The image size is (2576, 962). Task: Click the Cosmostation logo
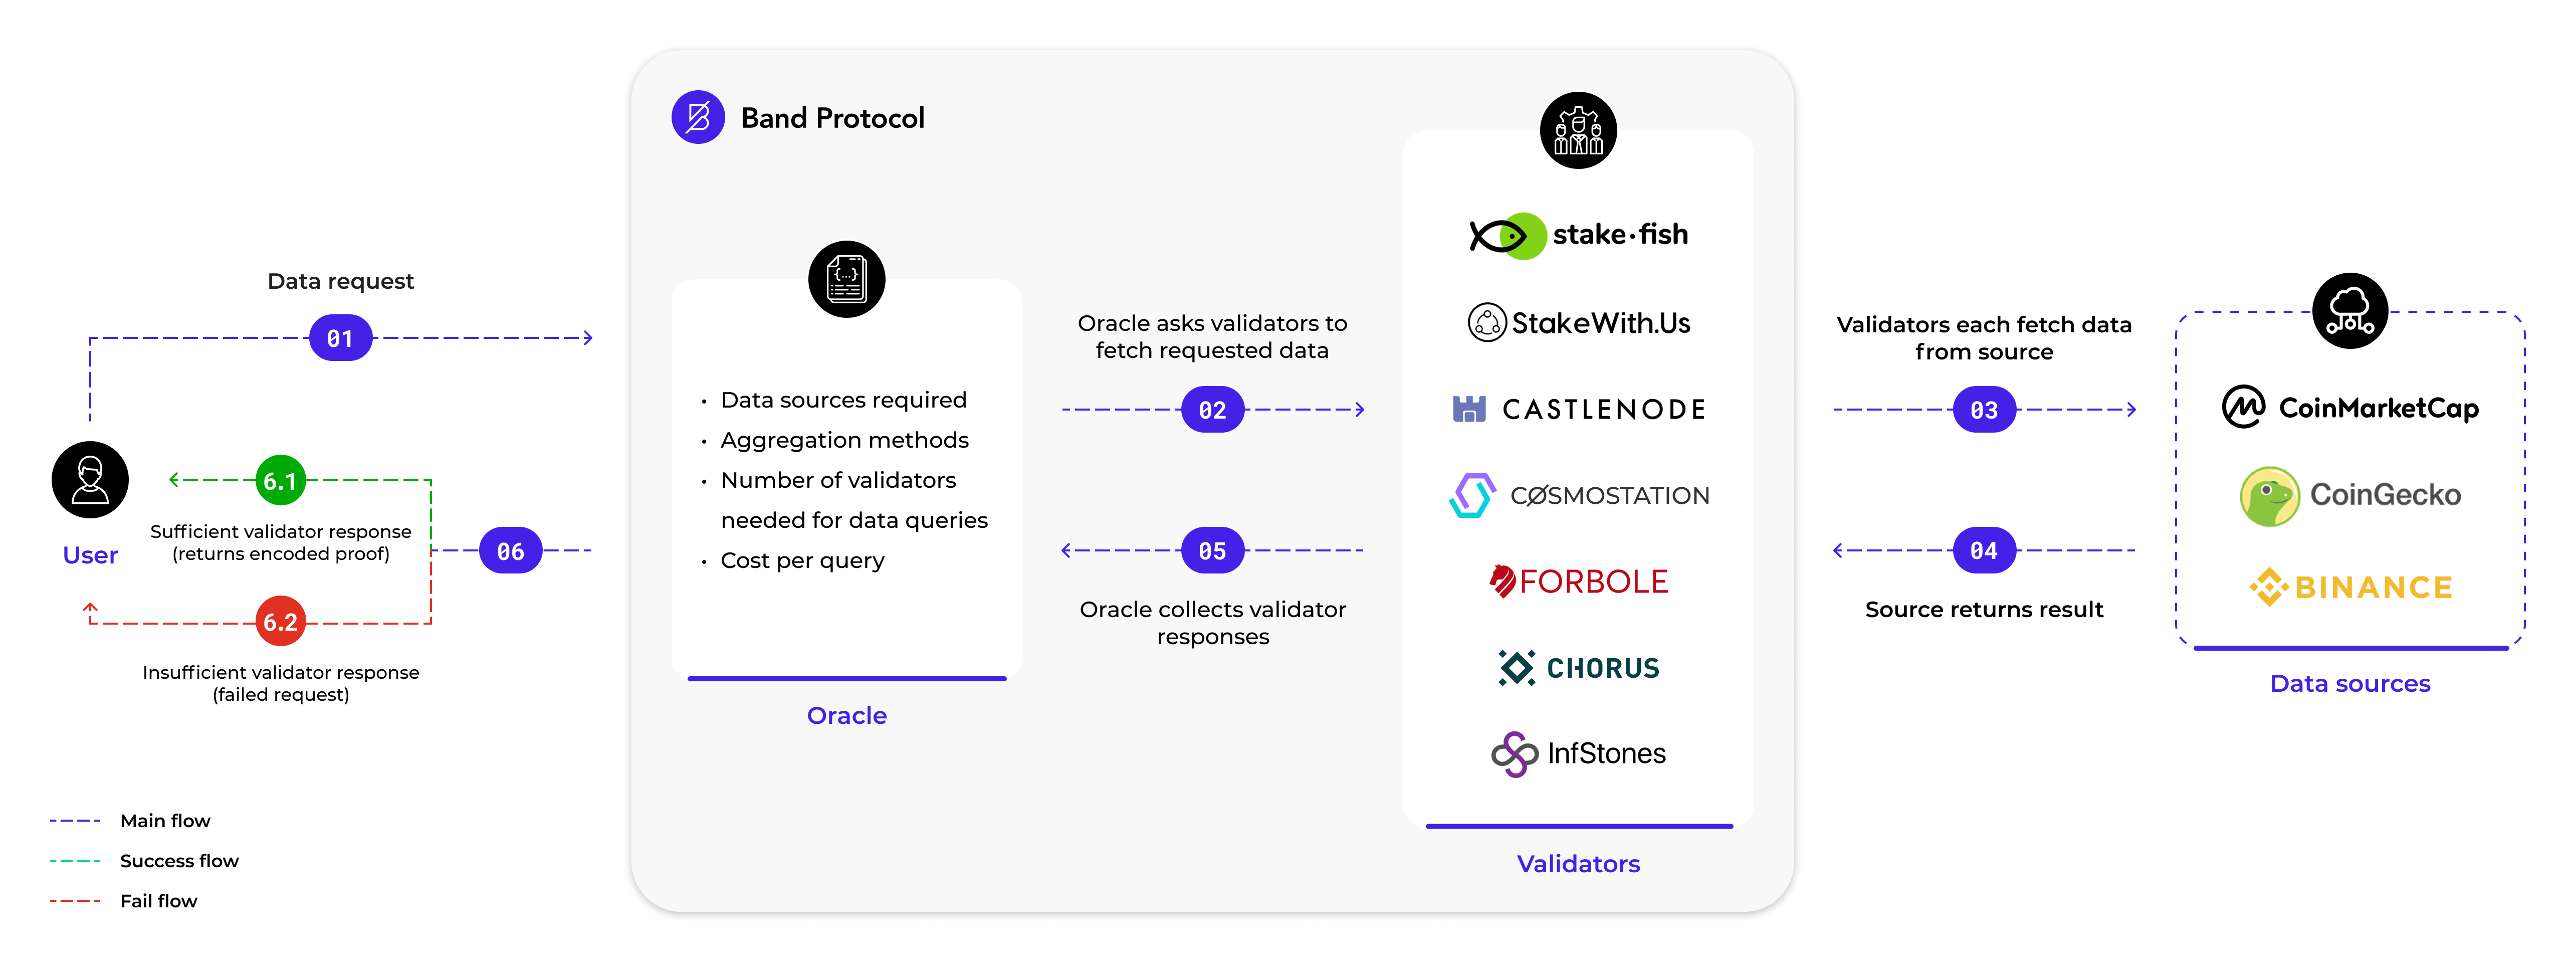coord(1579,495)
